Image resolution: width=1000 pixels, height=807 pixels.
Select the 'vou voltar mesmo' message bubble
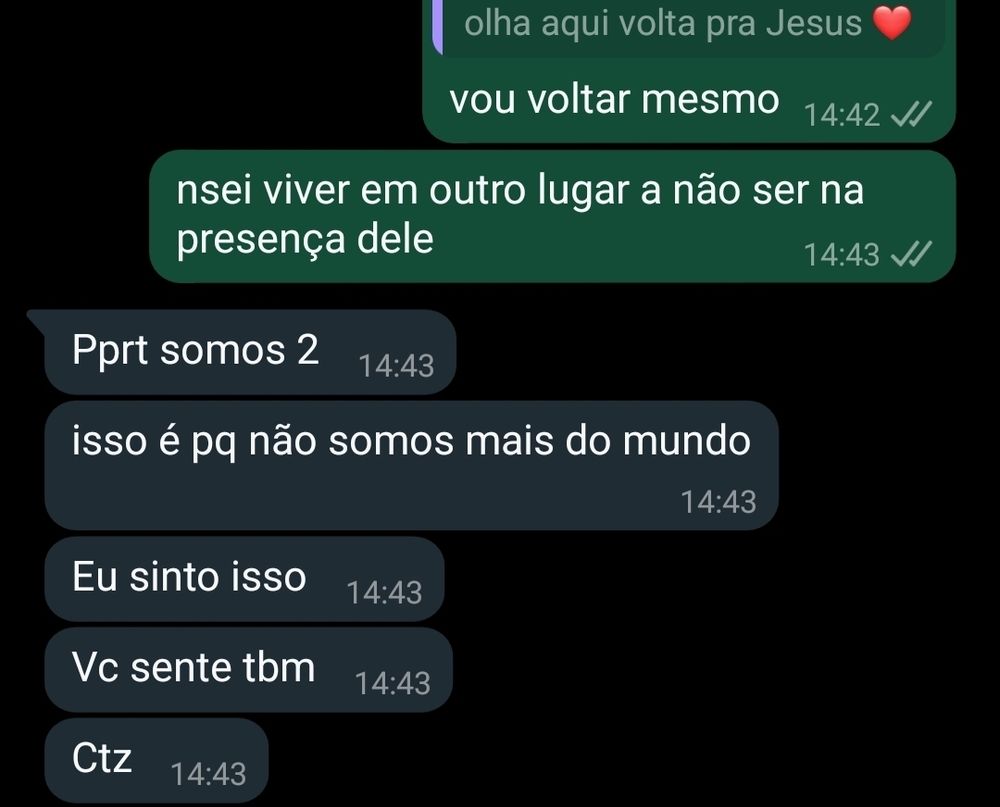pos(689,70)
